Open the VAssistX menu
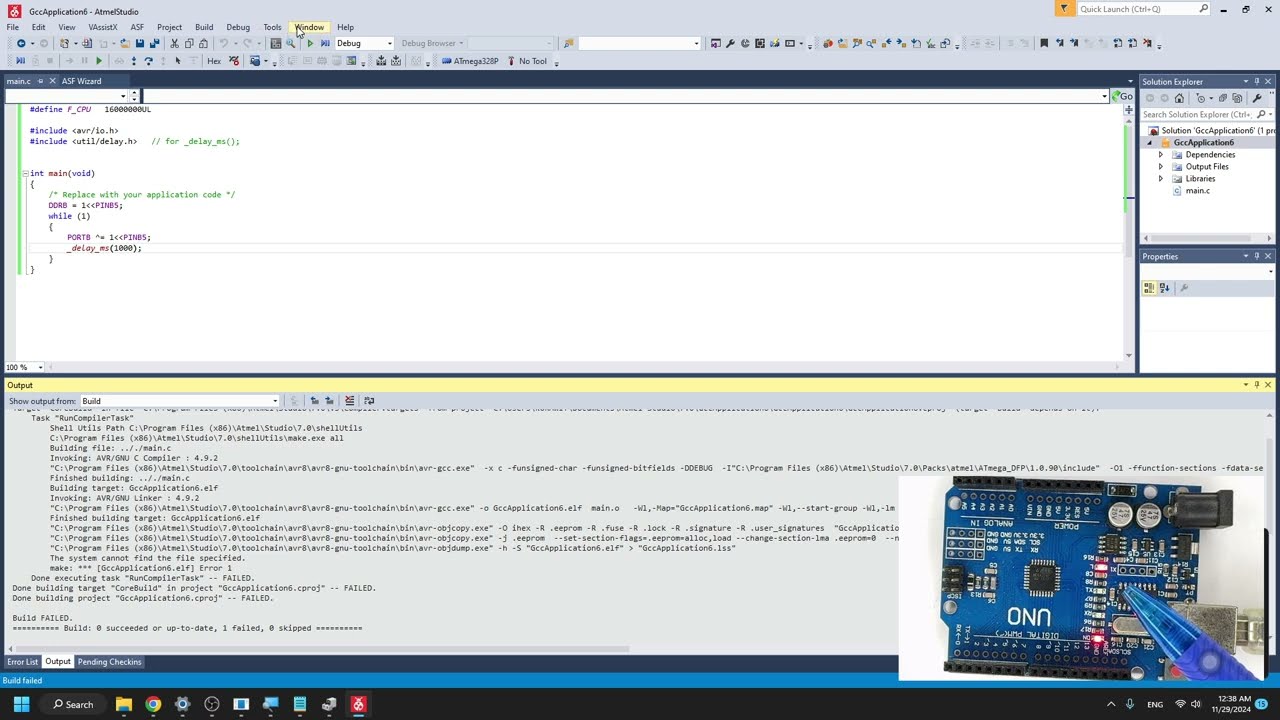The image size is (1280, 720). point(102,27)
